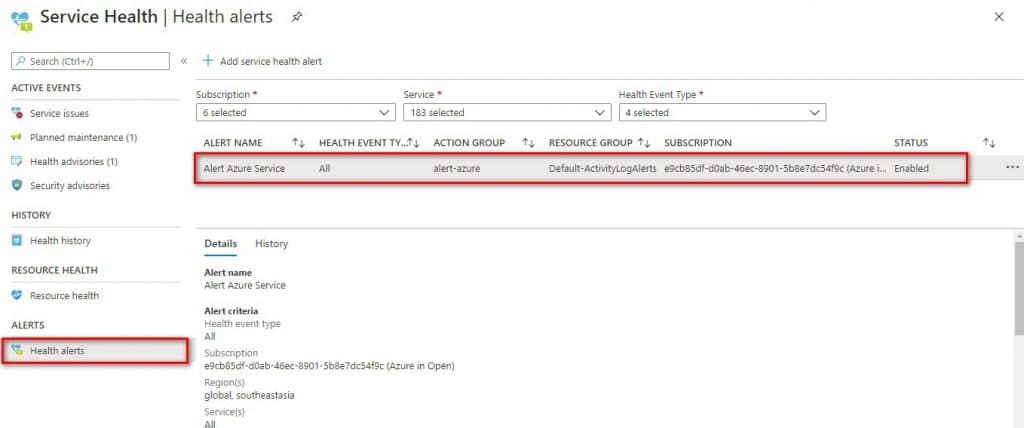Click the Service Health heart logo icon
The image size is (1024, 428).
pos(22,20)
